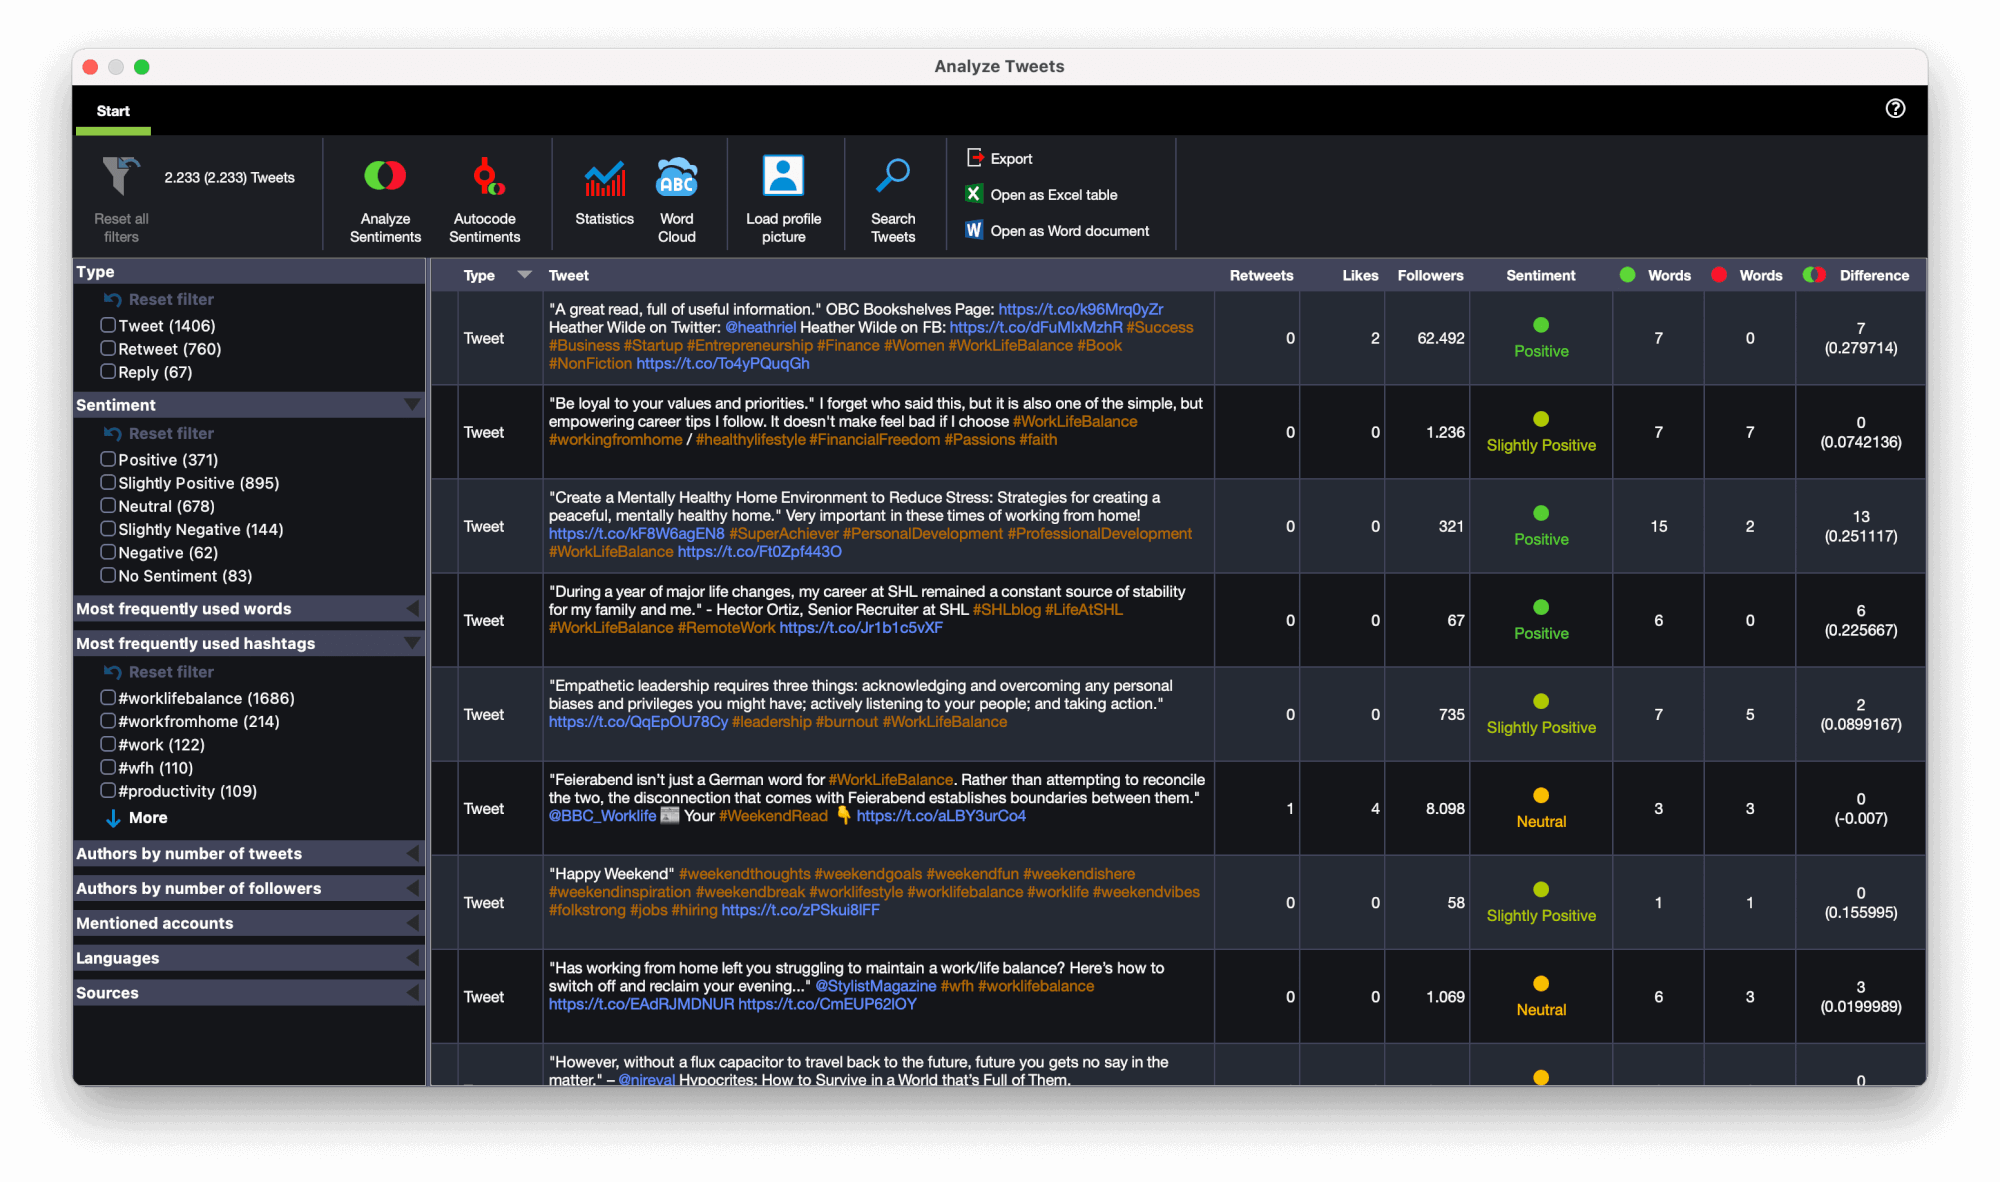Click the green dot positive Words column icon

[1627, 275]
